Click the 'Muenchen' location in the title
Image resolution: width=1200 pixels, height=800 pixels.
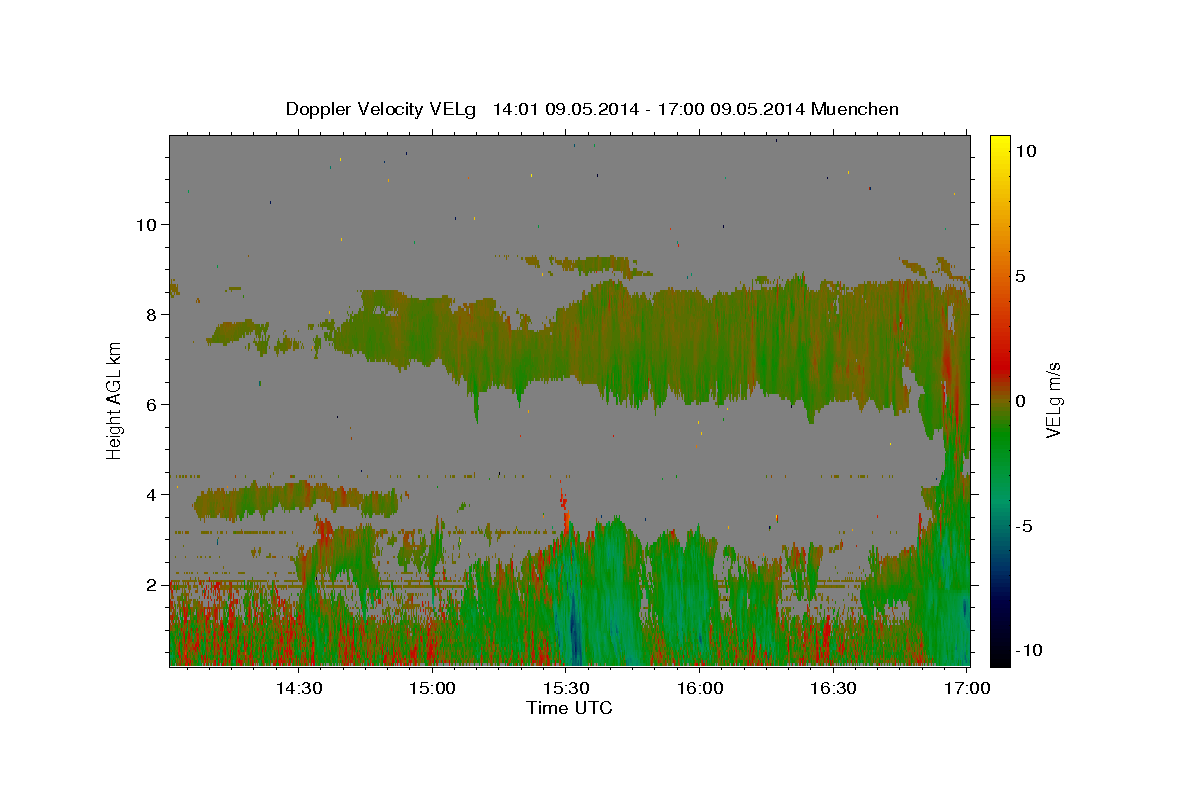click(855, 109)
